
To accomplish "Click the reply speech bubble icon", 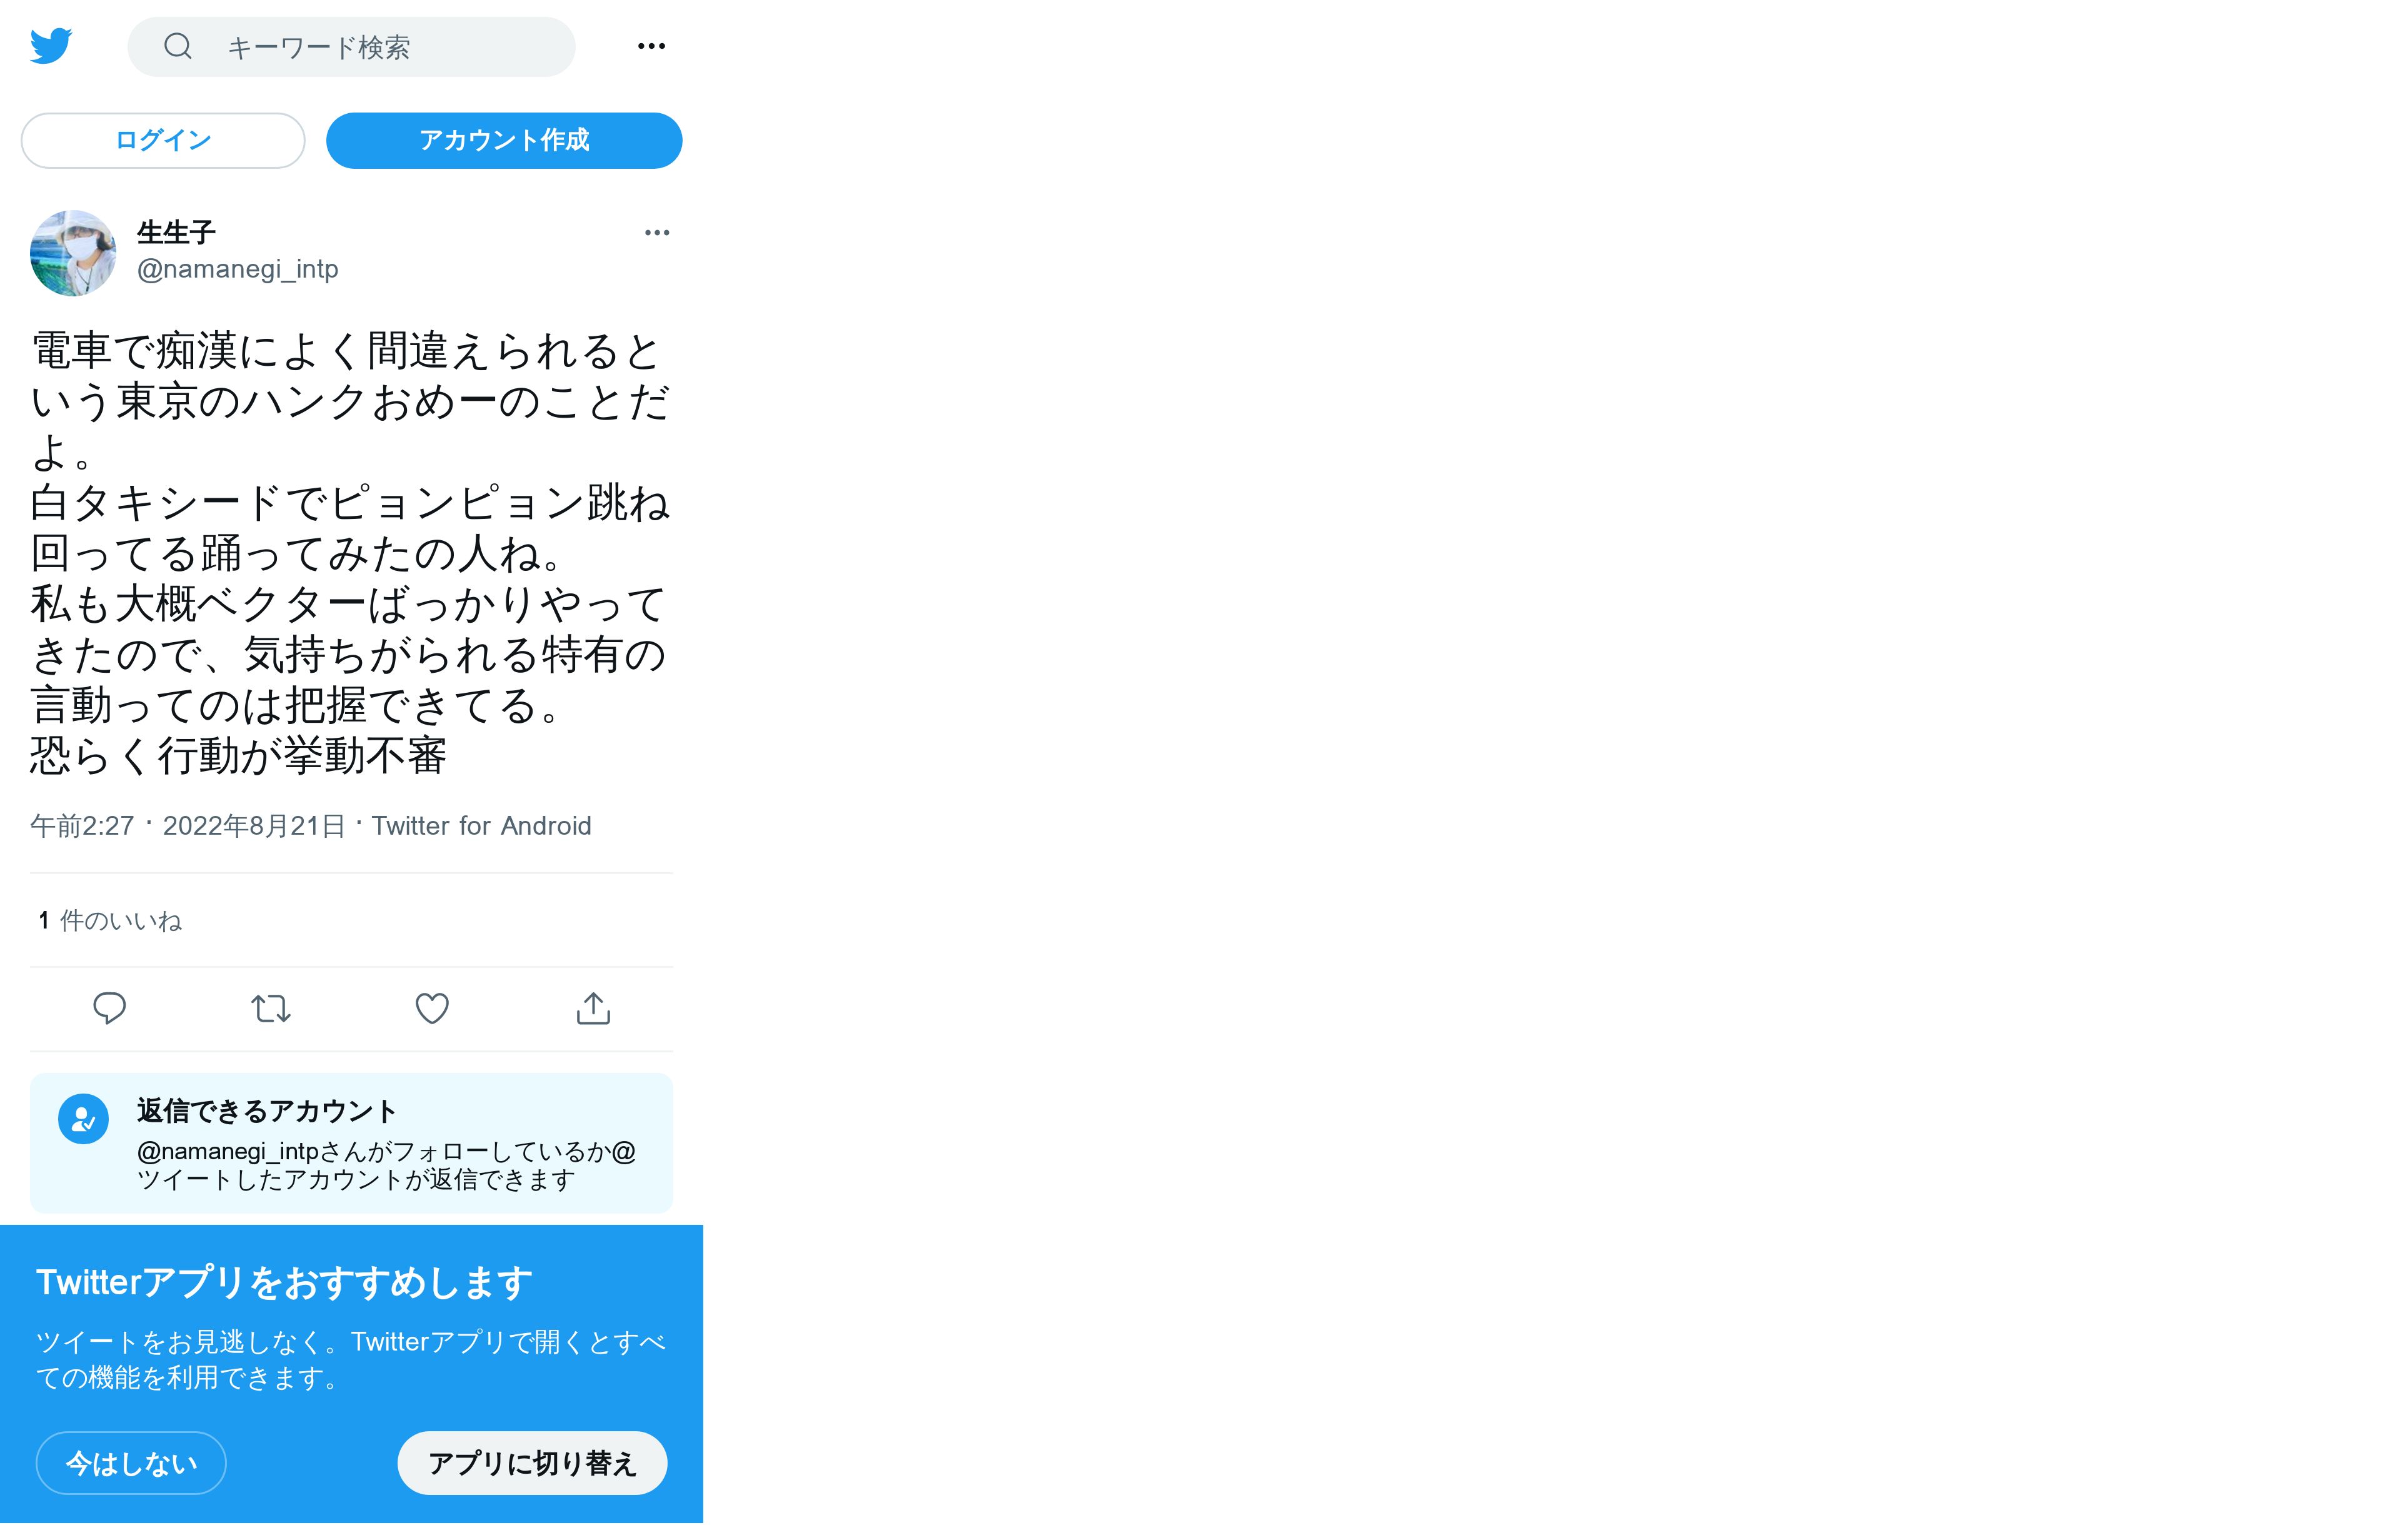I will 109,1008.
